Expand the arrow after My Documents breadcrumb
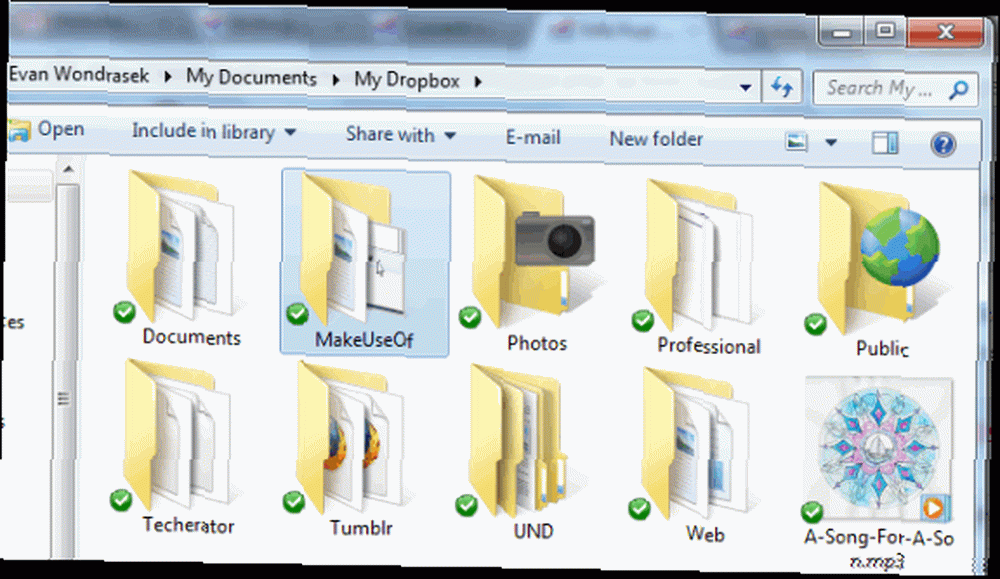 tap(336, 80)
